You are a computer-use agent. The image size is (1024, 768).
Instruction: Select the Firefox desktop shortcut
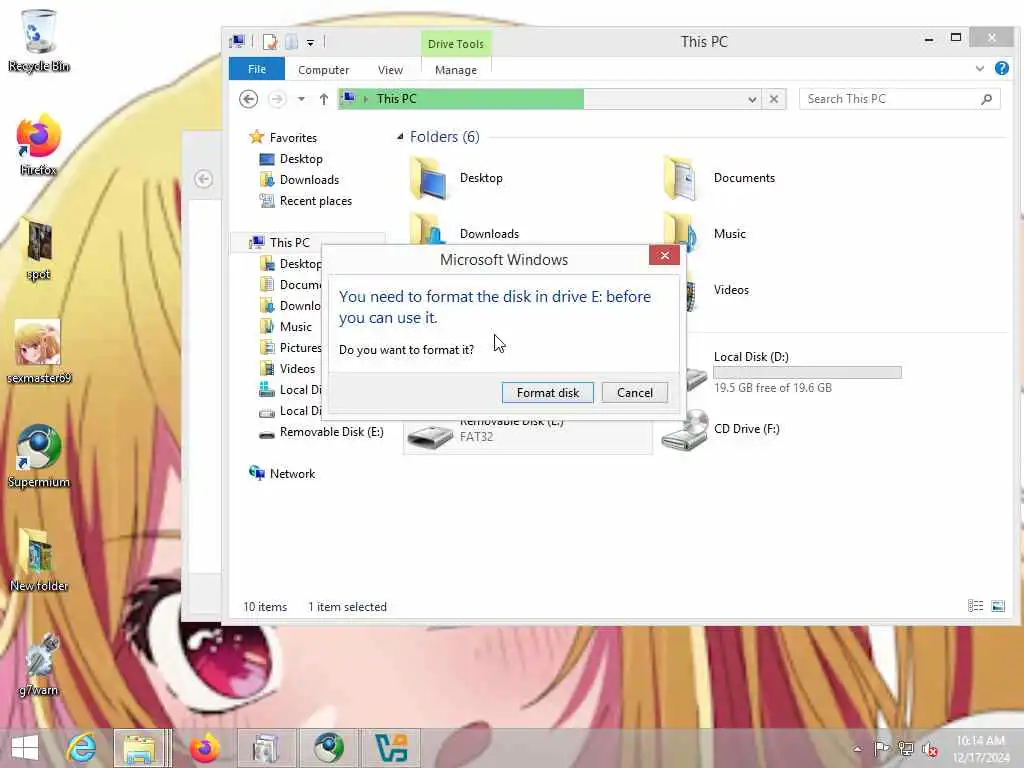click(x=38, y=144)
